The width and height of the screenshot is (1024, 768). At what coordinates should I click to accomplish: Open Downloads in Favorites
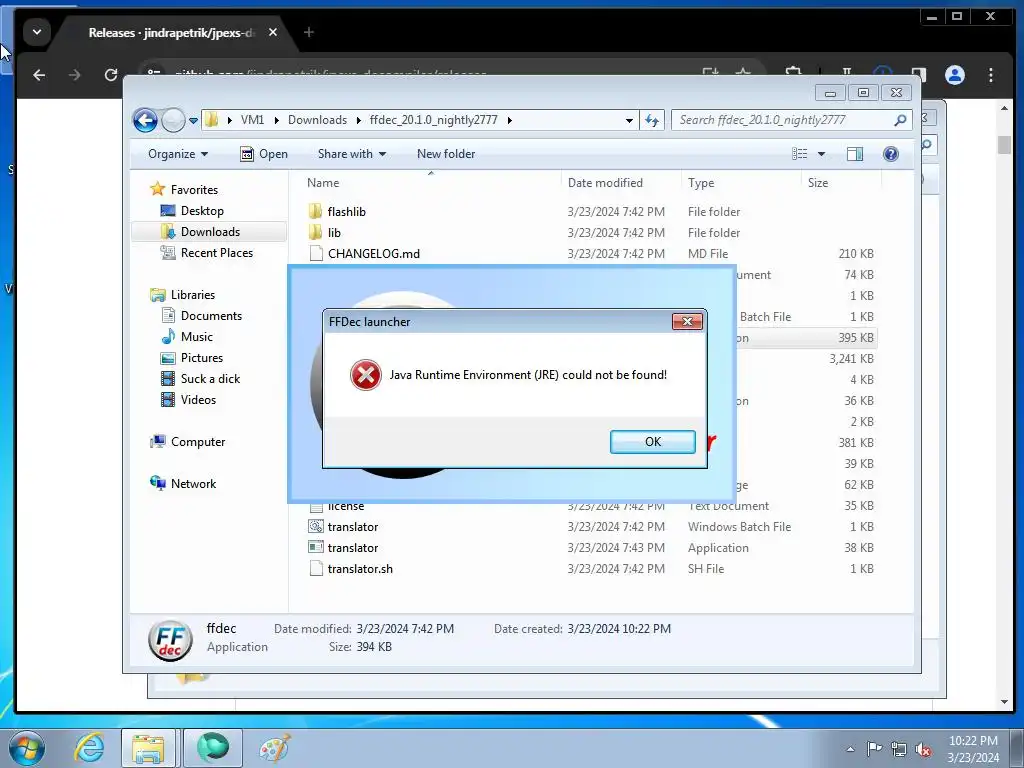tap(210, 231)
